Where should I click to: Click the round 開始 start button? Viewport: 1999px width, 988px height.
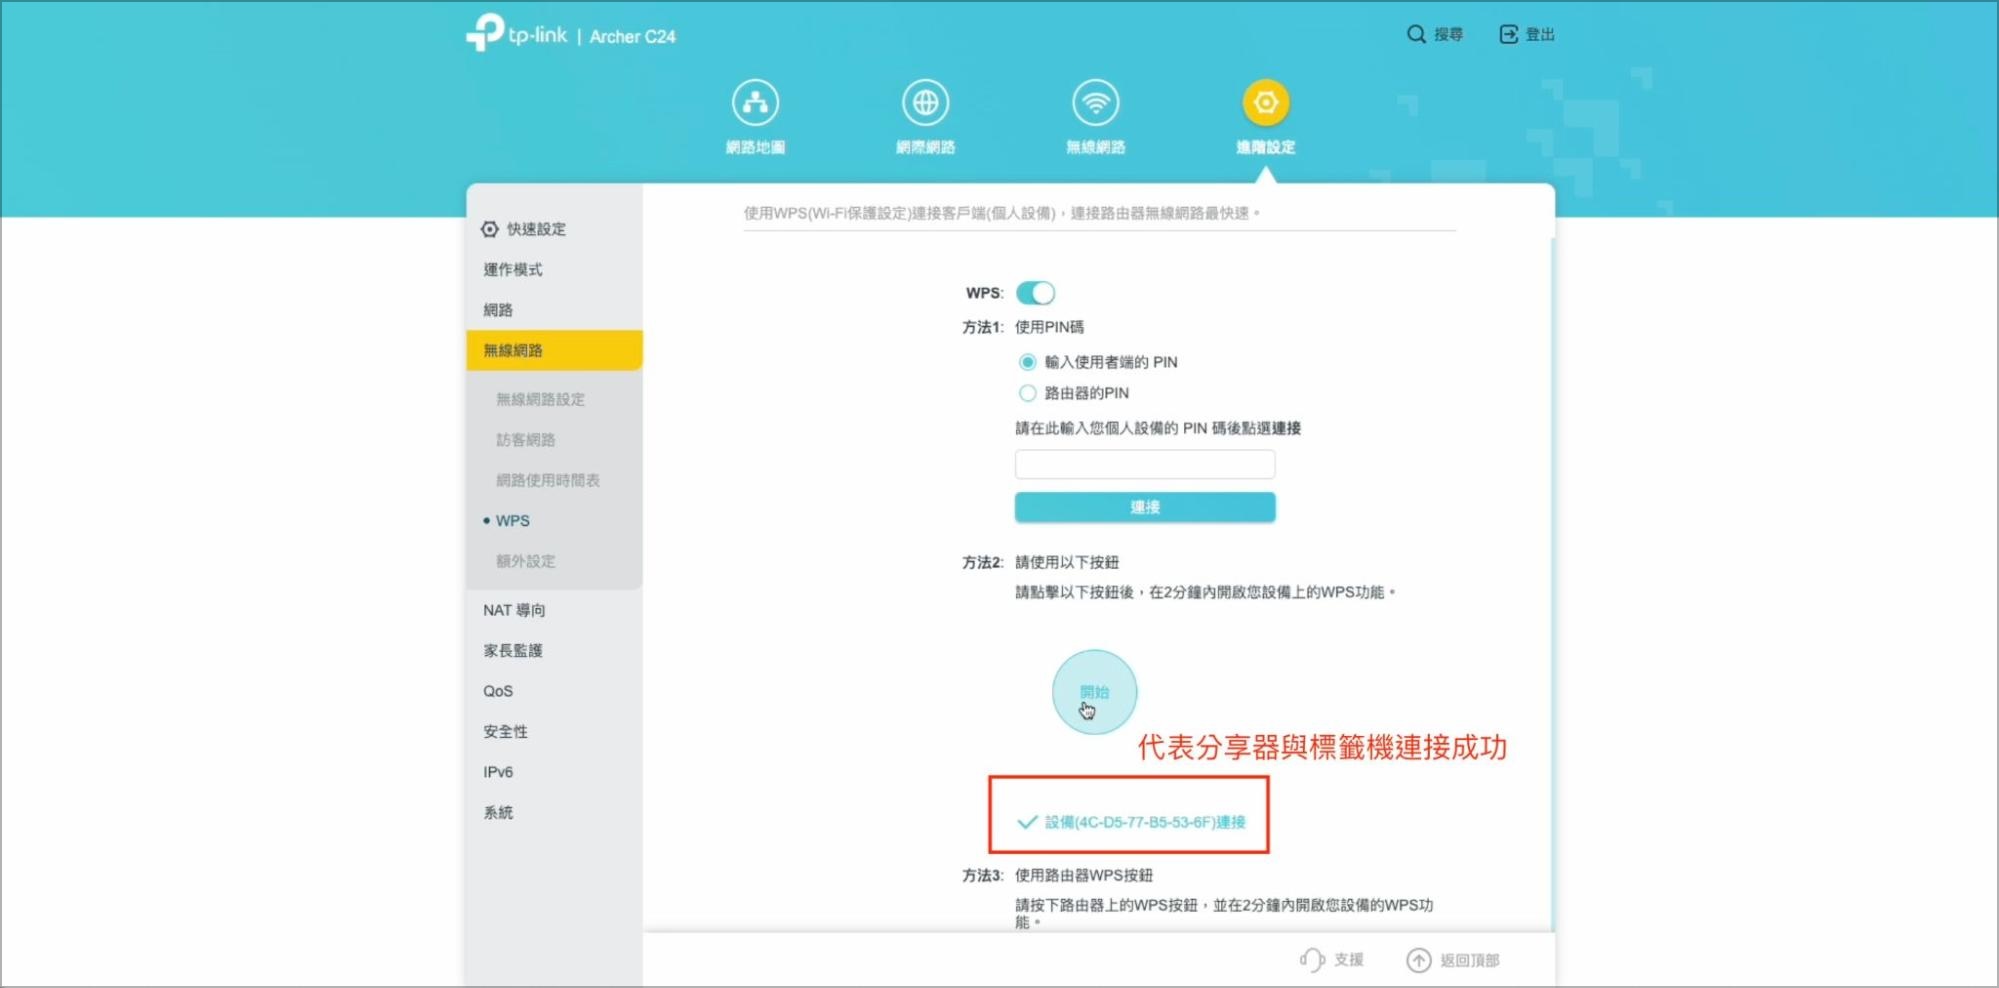tap(1094, 692)
